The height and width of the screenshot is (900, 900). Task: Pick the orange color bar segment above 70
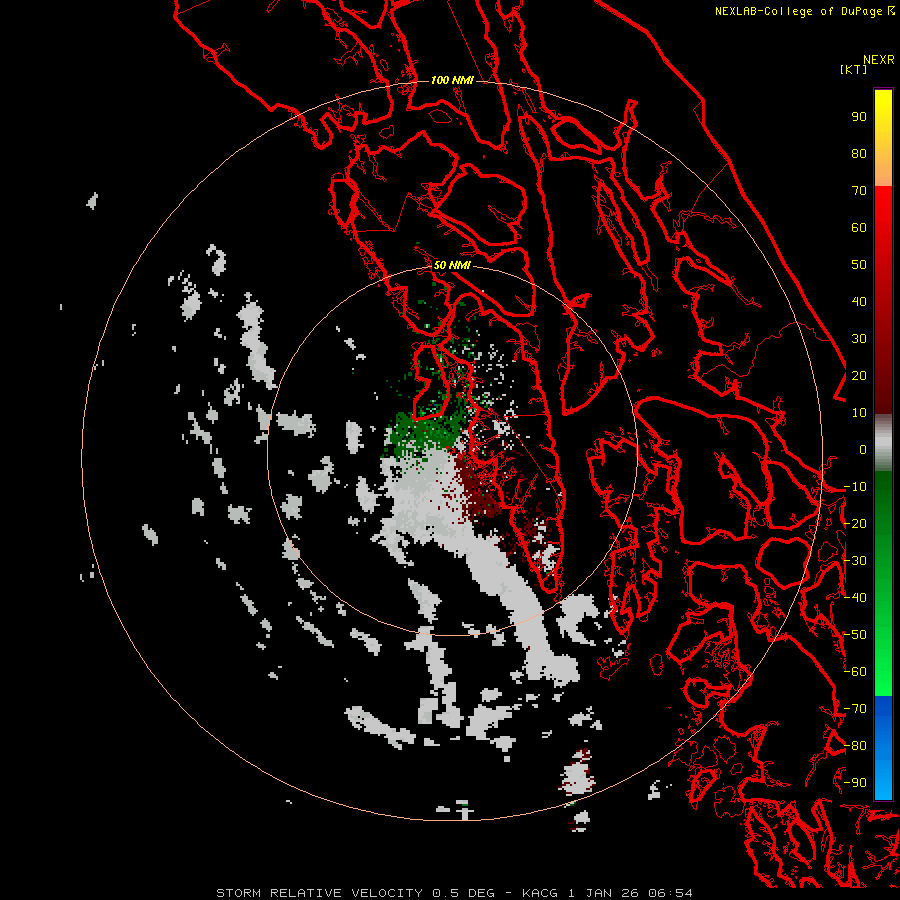tap(883, 172)
